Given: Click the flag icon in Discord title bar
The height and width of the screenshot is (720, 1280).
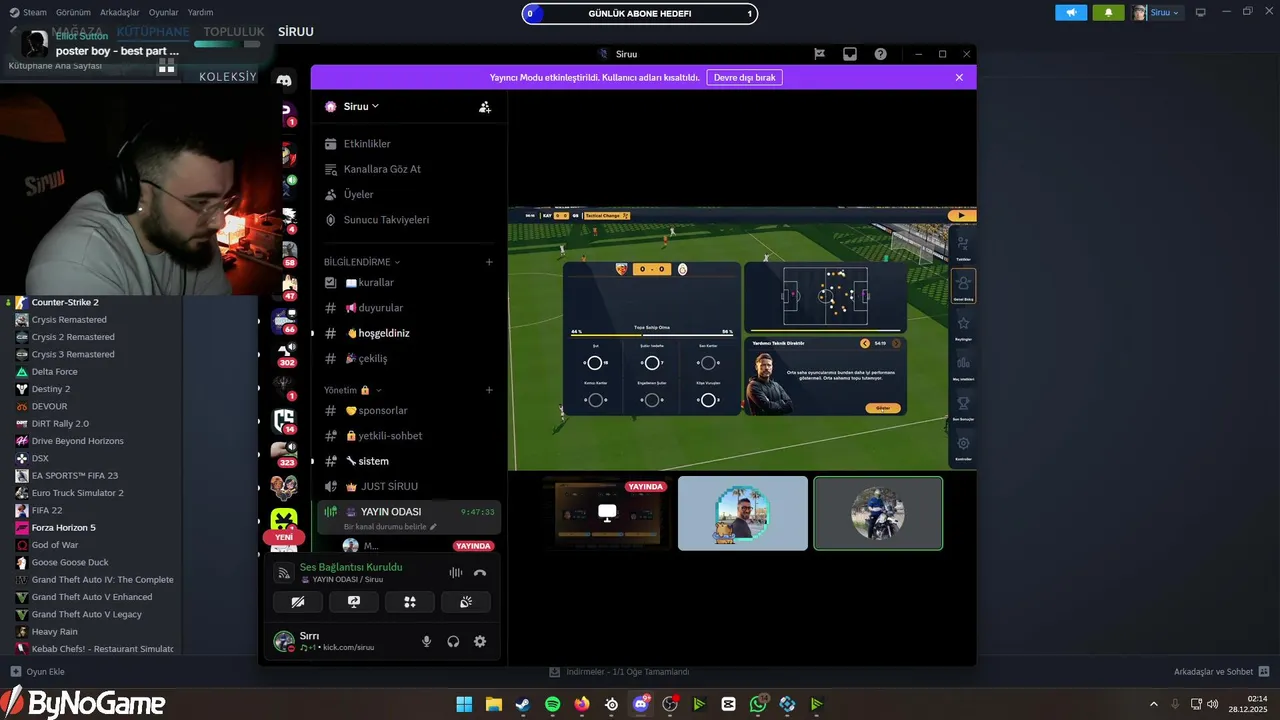Looking at the screenshot, I should click(819, 54).
